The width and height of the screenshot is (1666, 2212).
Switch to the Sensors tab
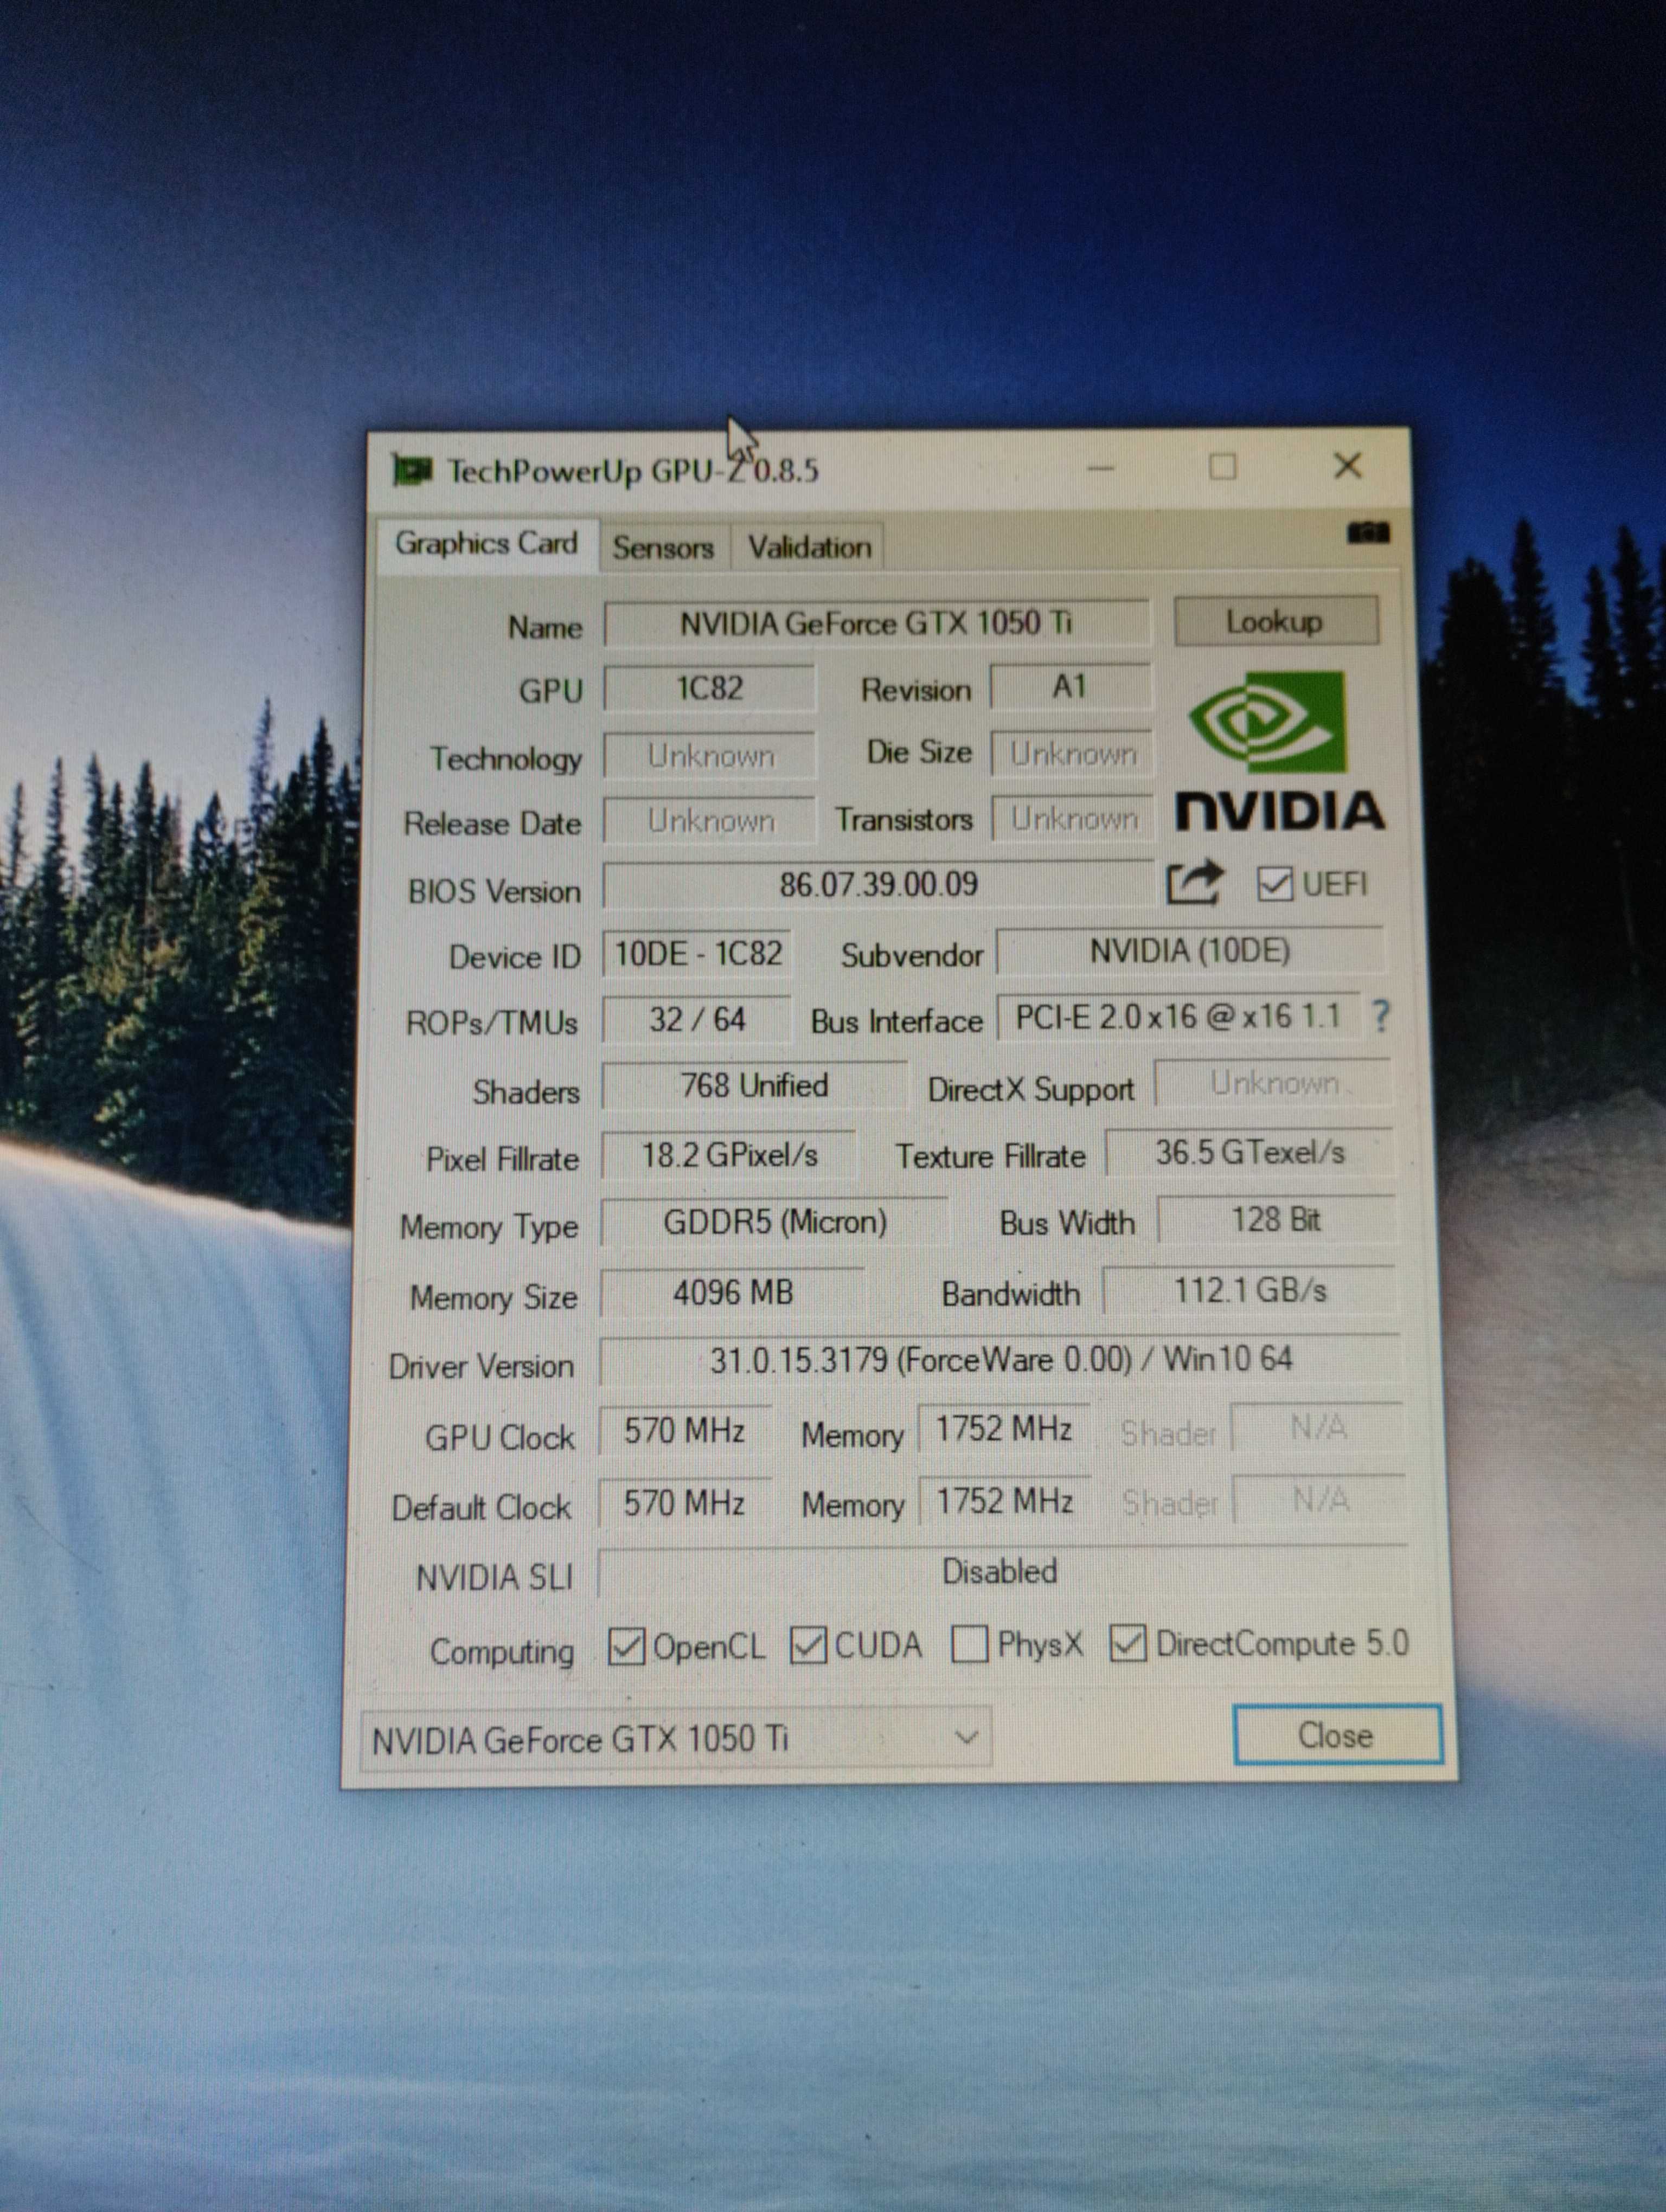tap(664, 547)
